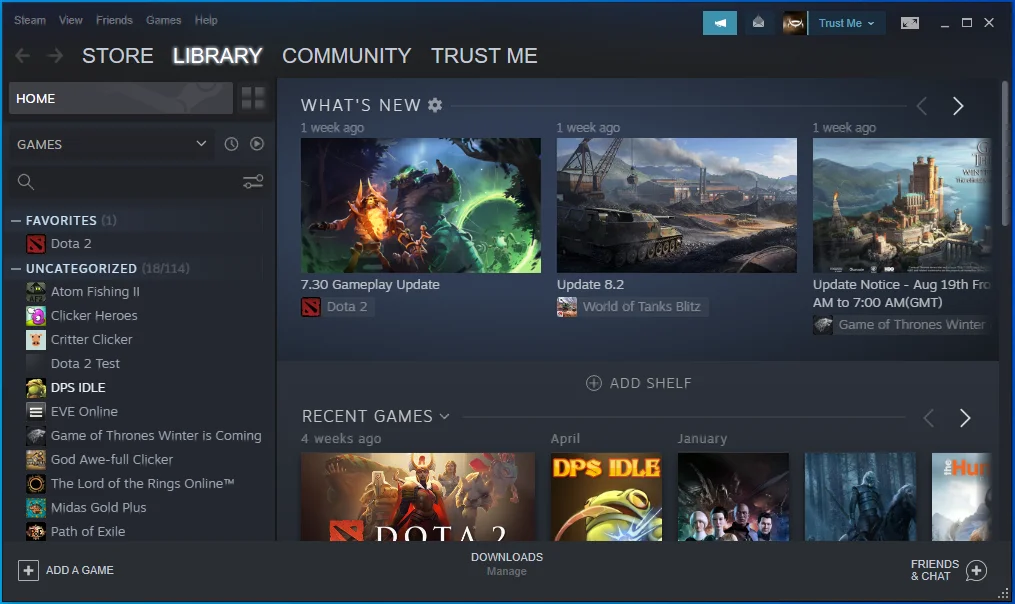Open the Help menu

(x=206, y=20)
